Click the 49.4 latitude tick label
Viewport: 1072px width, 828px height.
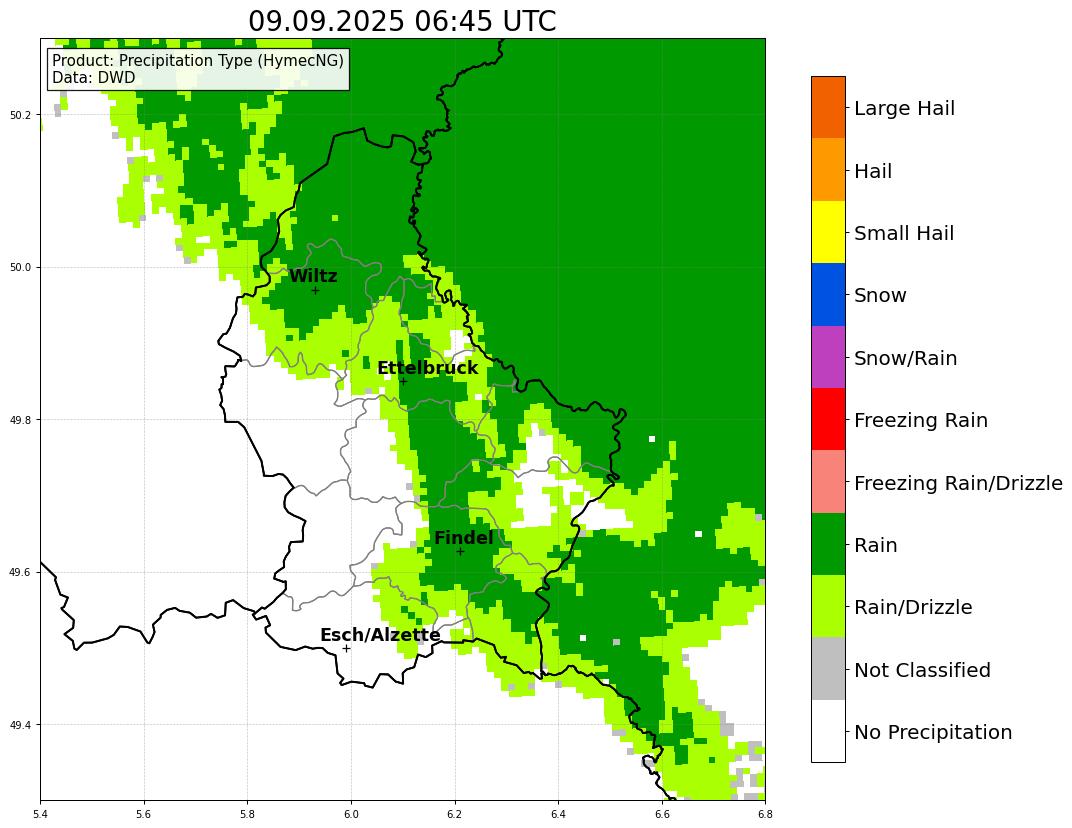pyautogui.click(x=23, y=725)
